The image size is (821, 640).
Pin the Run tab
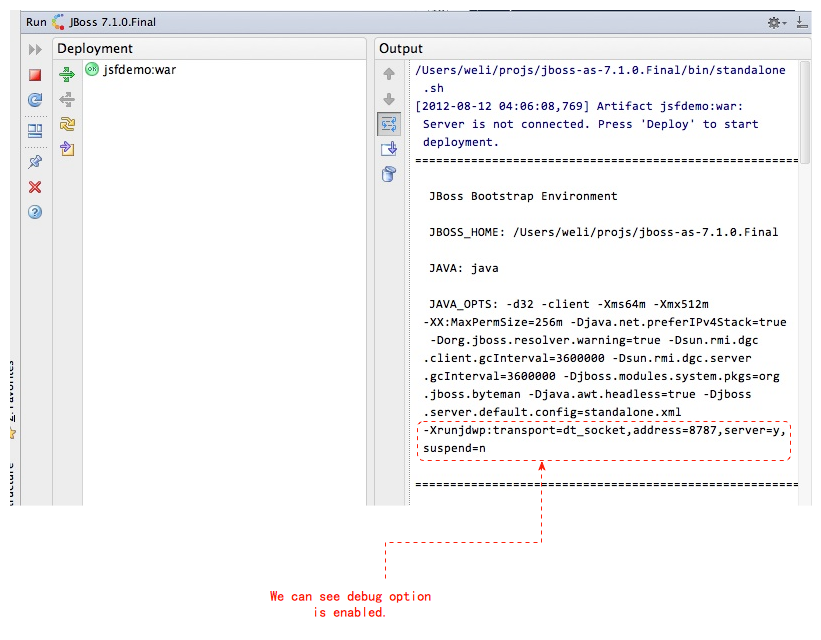click(x=35, y=162)
